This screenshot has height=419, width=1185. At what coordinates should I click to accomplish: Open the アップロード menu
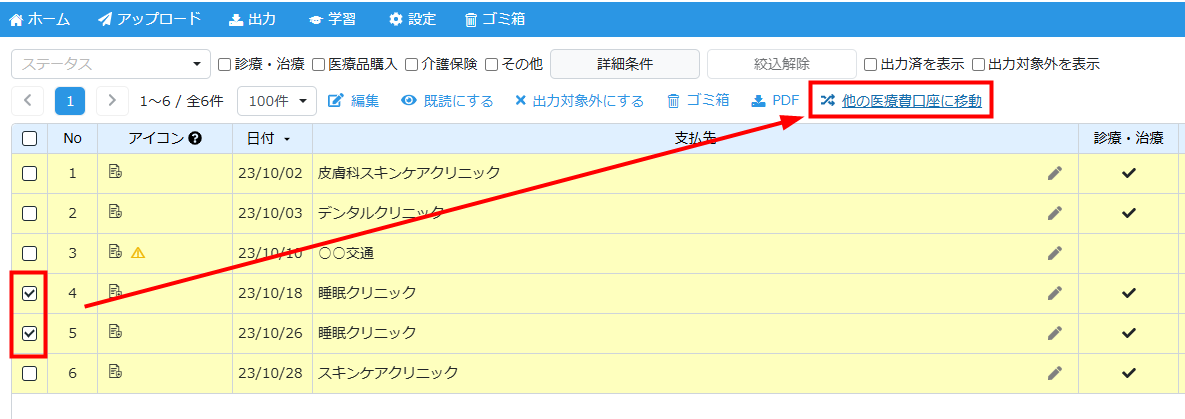pyautogui.click(x=150, y=18)
